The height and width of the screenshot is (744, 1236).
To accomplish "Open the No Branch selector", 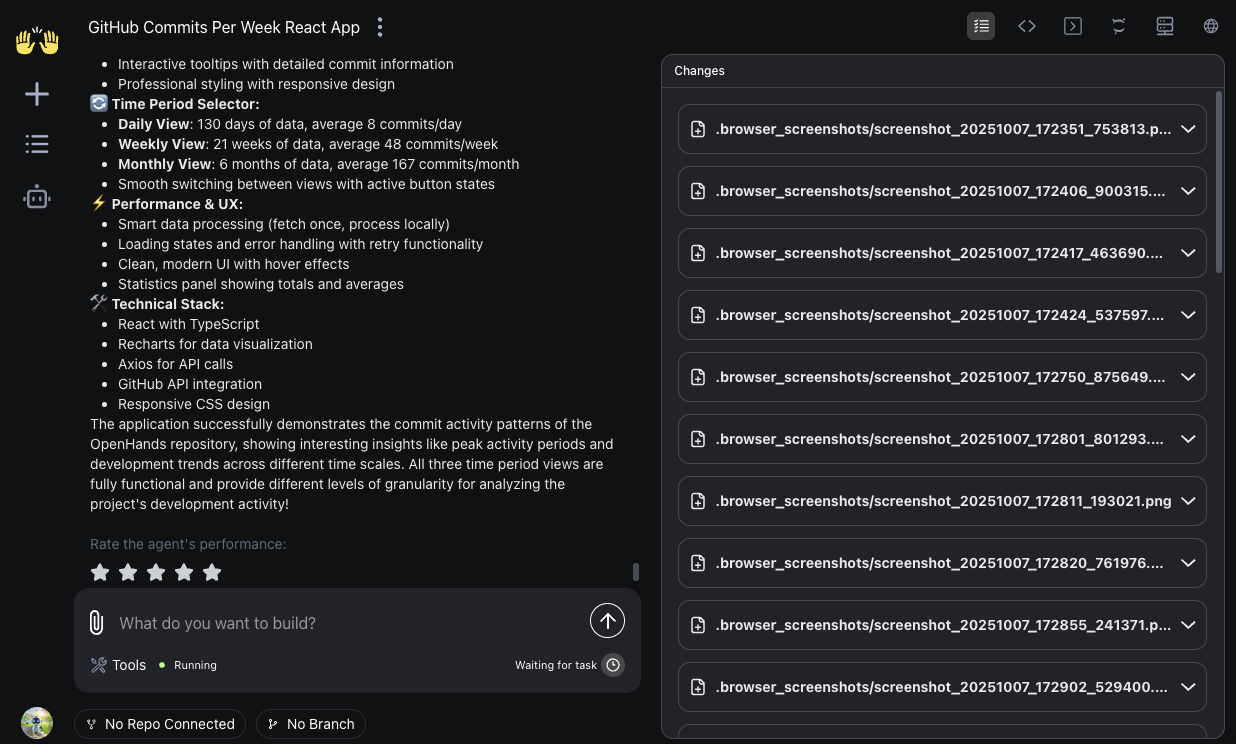I will point(311,724).
